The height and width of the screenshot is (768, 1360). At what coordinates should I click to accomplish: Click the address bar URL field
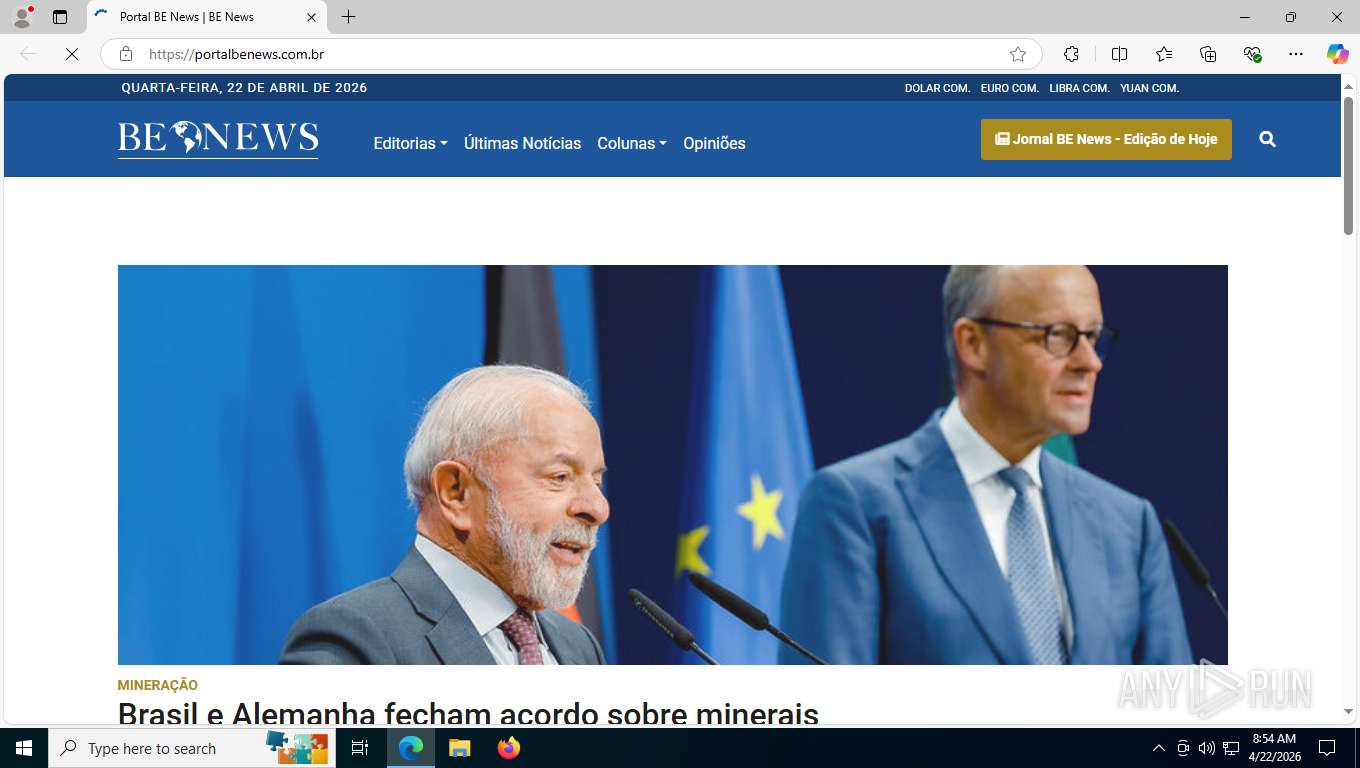coord(570,54)
